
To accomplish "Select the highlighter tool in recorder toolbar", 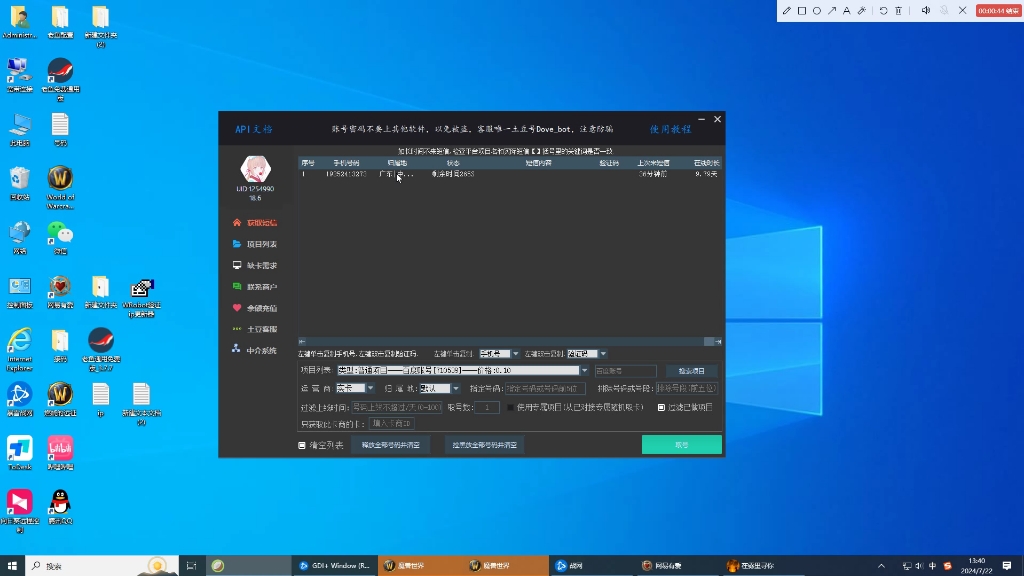I will tap(862, 10).
